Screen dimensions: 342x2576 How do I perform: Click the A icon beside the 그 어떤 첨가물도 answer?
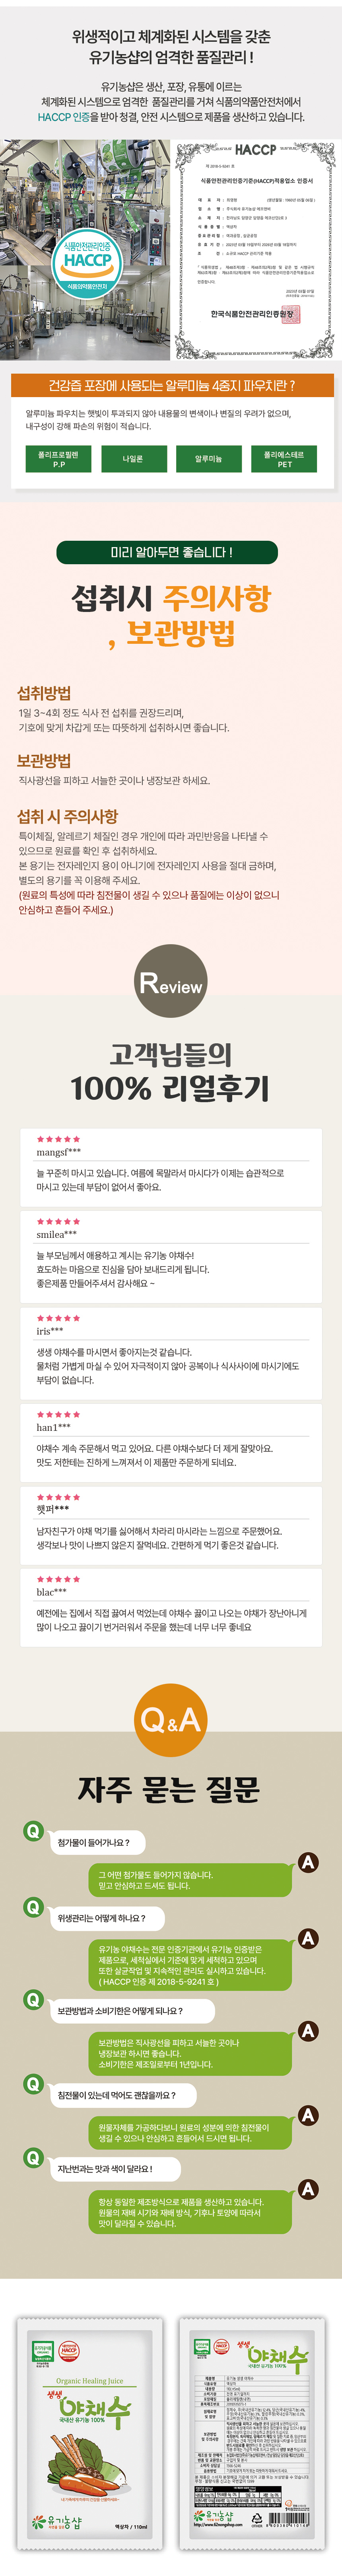(308, 1862)
